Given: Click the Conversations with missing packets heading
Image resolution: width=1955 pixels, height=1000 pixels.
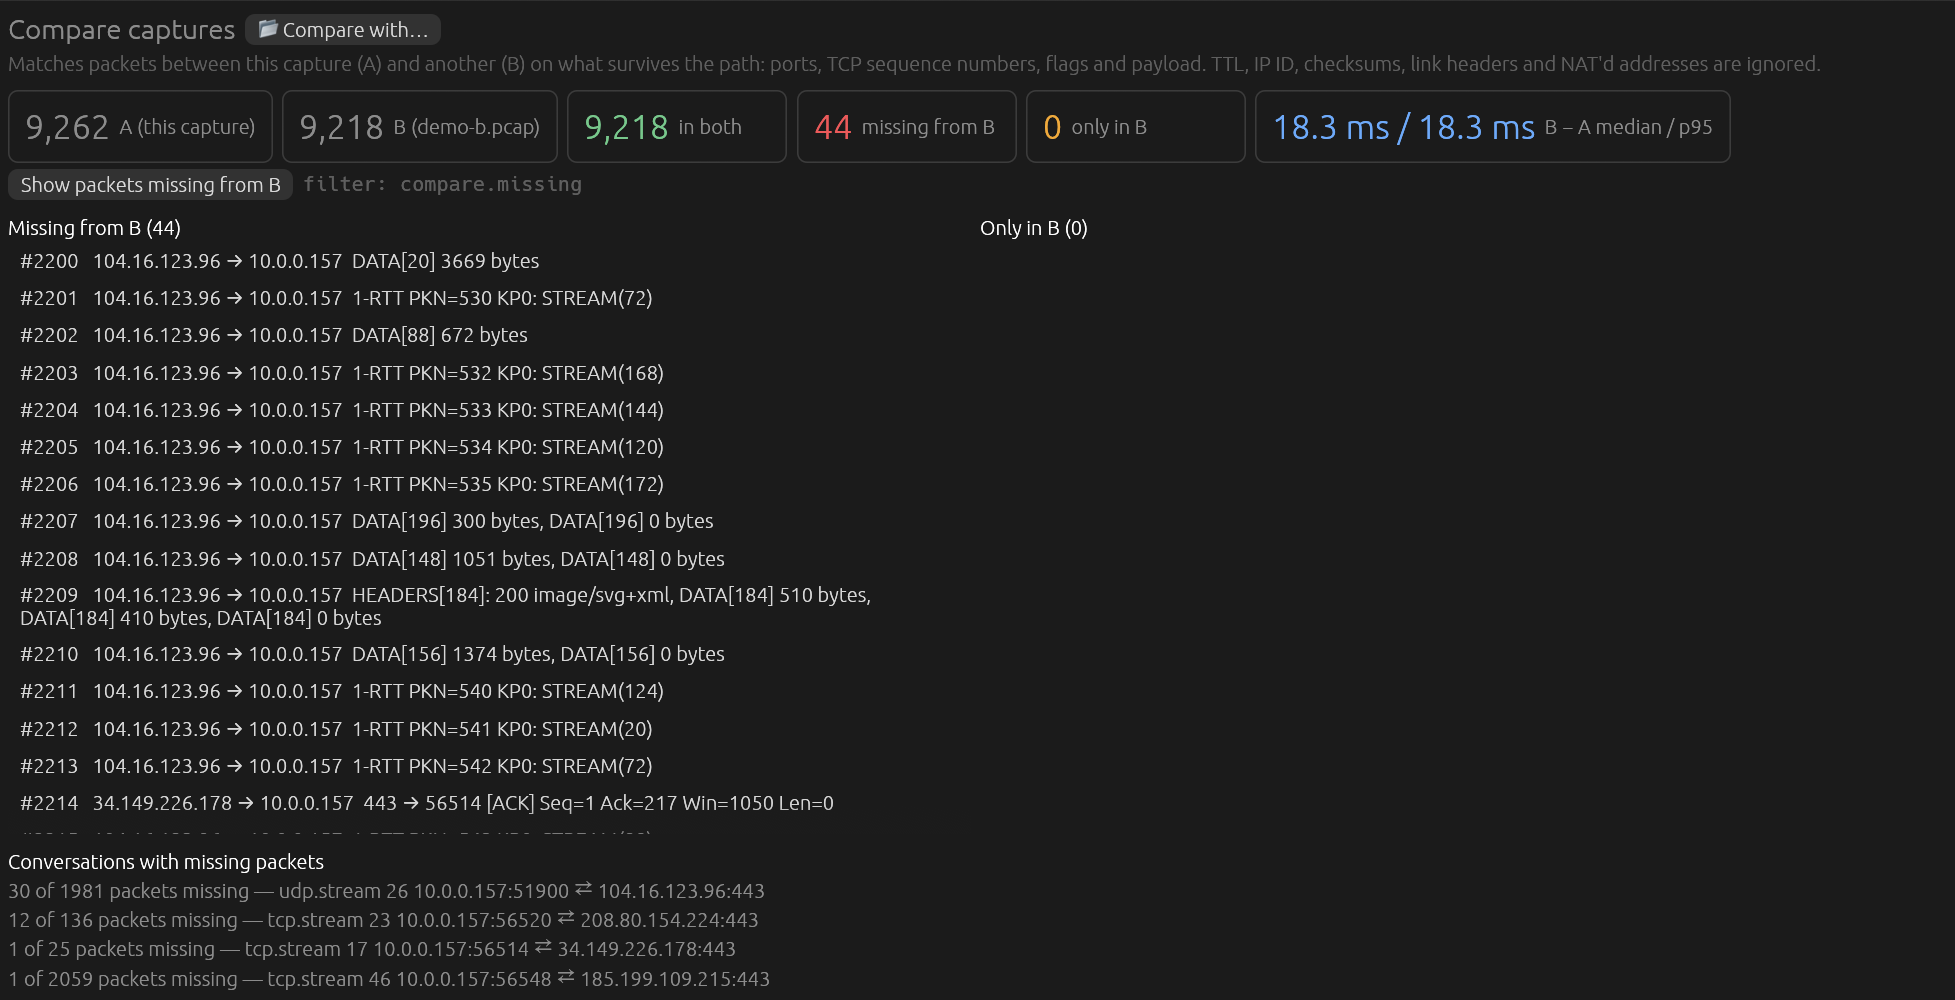Looking at the screenshot, I should coord(166,862).
